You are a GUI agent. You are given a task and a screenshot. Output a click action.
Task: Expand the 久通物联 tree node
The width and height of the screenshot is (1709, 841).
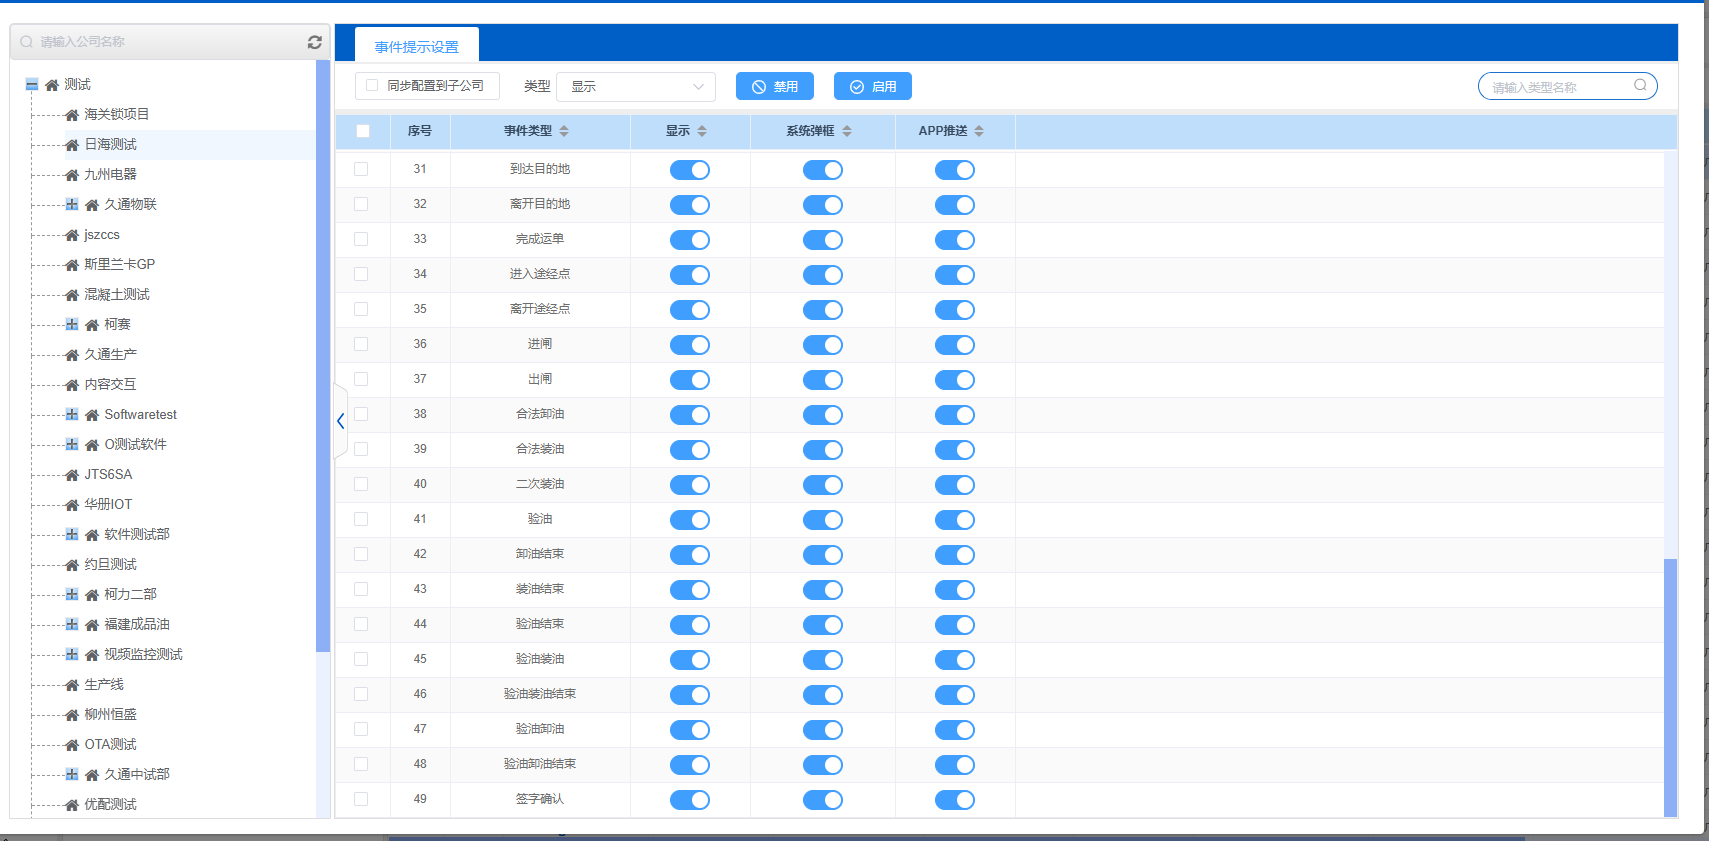pyautogui.click(x=72, y=204)
